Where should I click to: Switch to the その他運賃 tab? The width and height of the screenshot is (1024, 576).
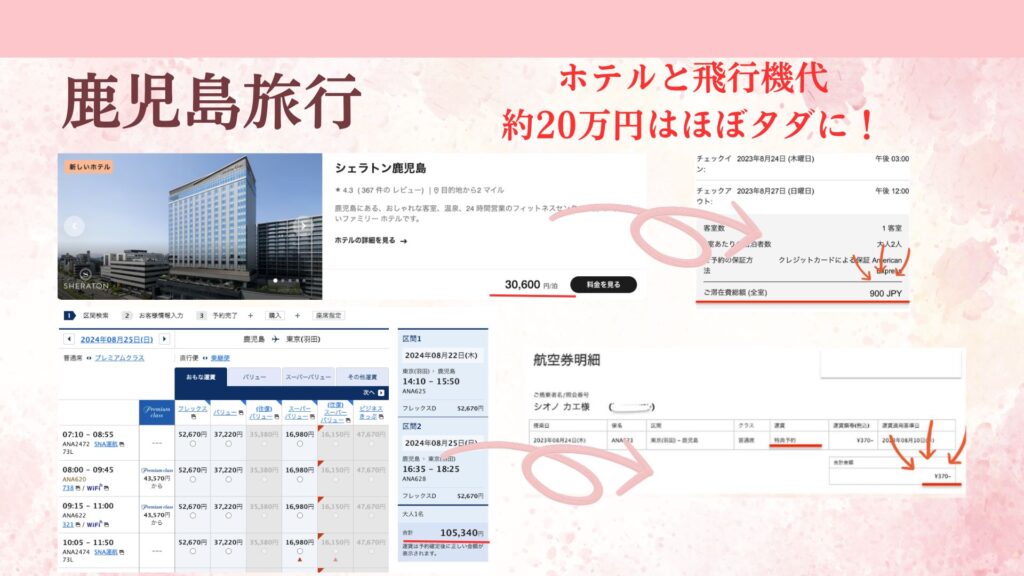(x=362, y=377)
